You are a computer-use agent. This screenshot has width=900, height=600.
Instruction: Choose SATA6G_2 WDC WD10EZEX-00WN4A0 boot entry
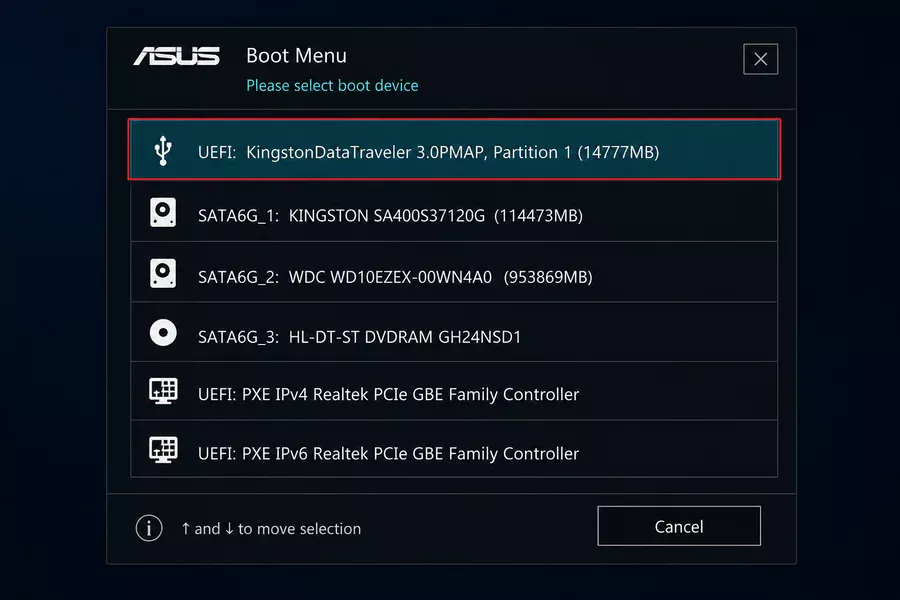tap(454, 272)
